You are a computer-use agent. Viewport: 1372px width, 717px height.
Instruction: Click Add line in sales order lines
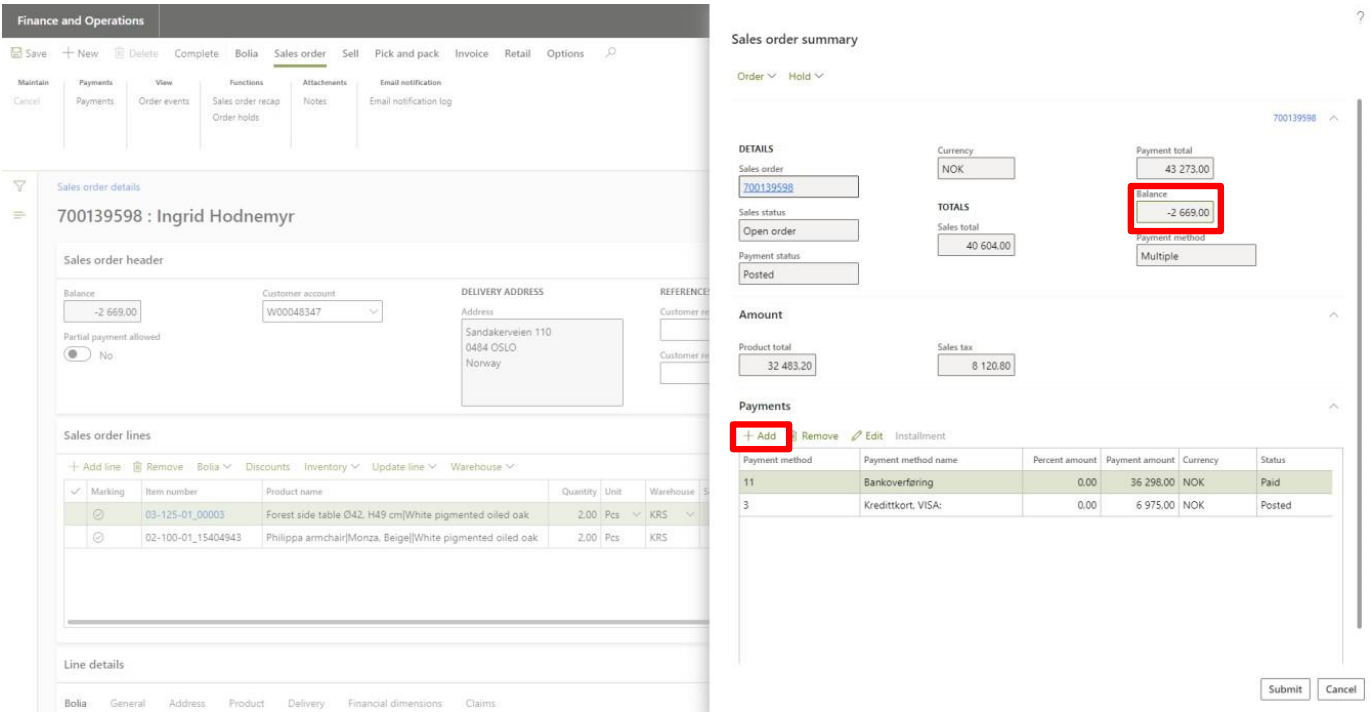(x=94, y=467)
